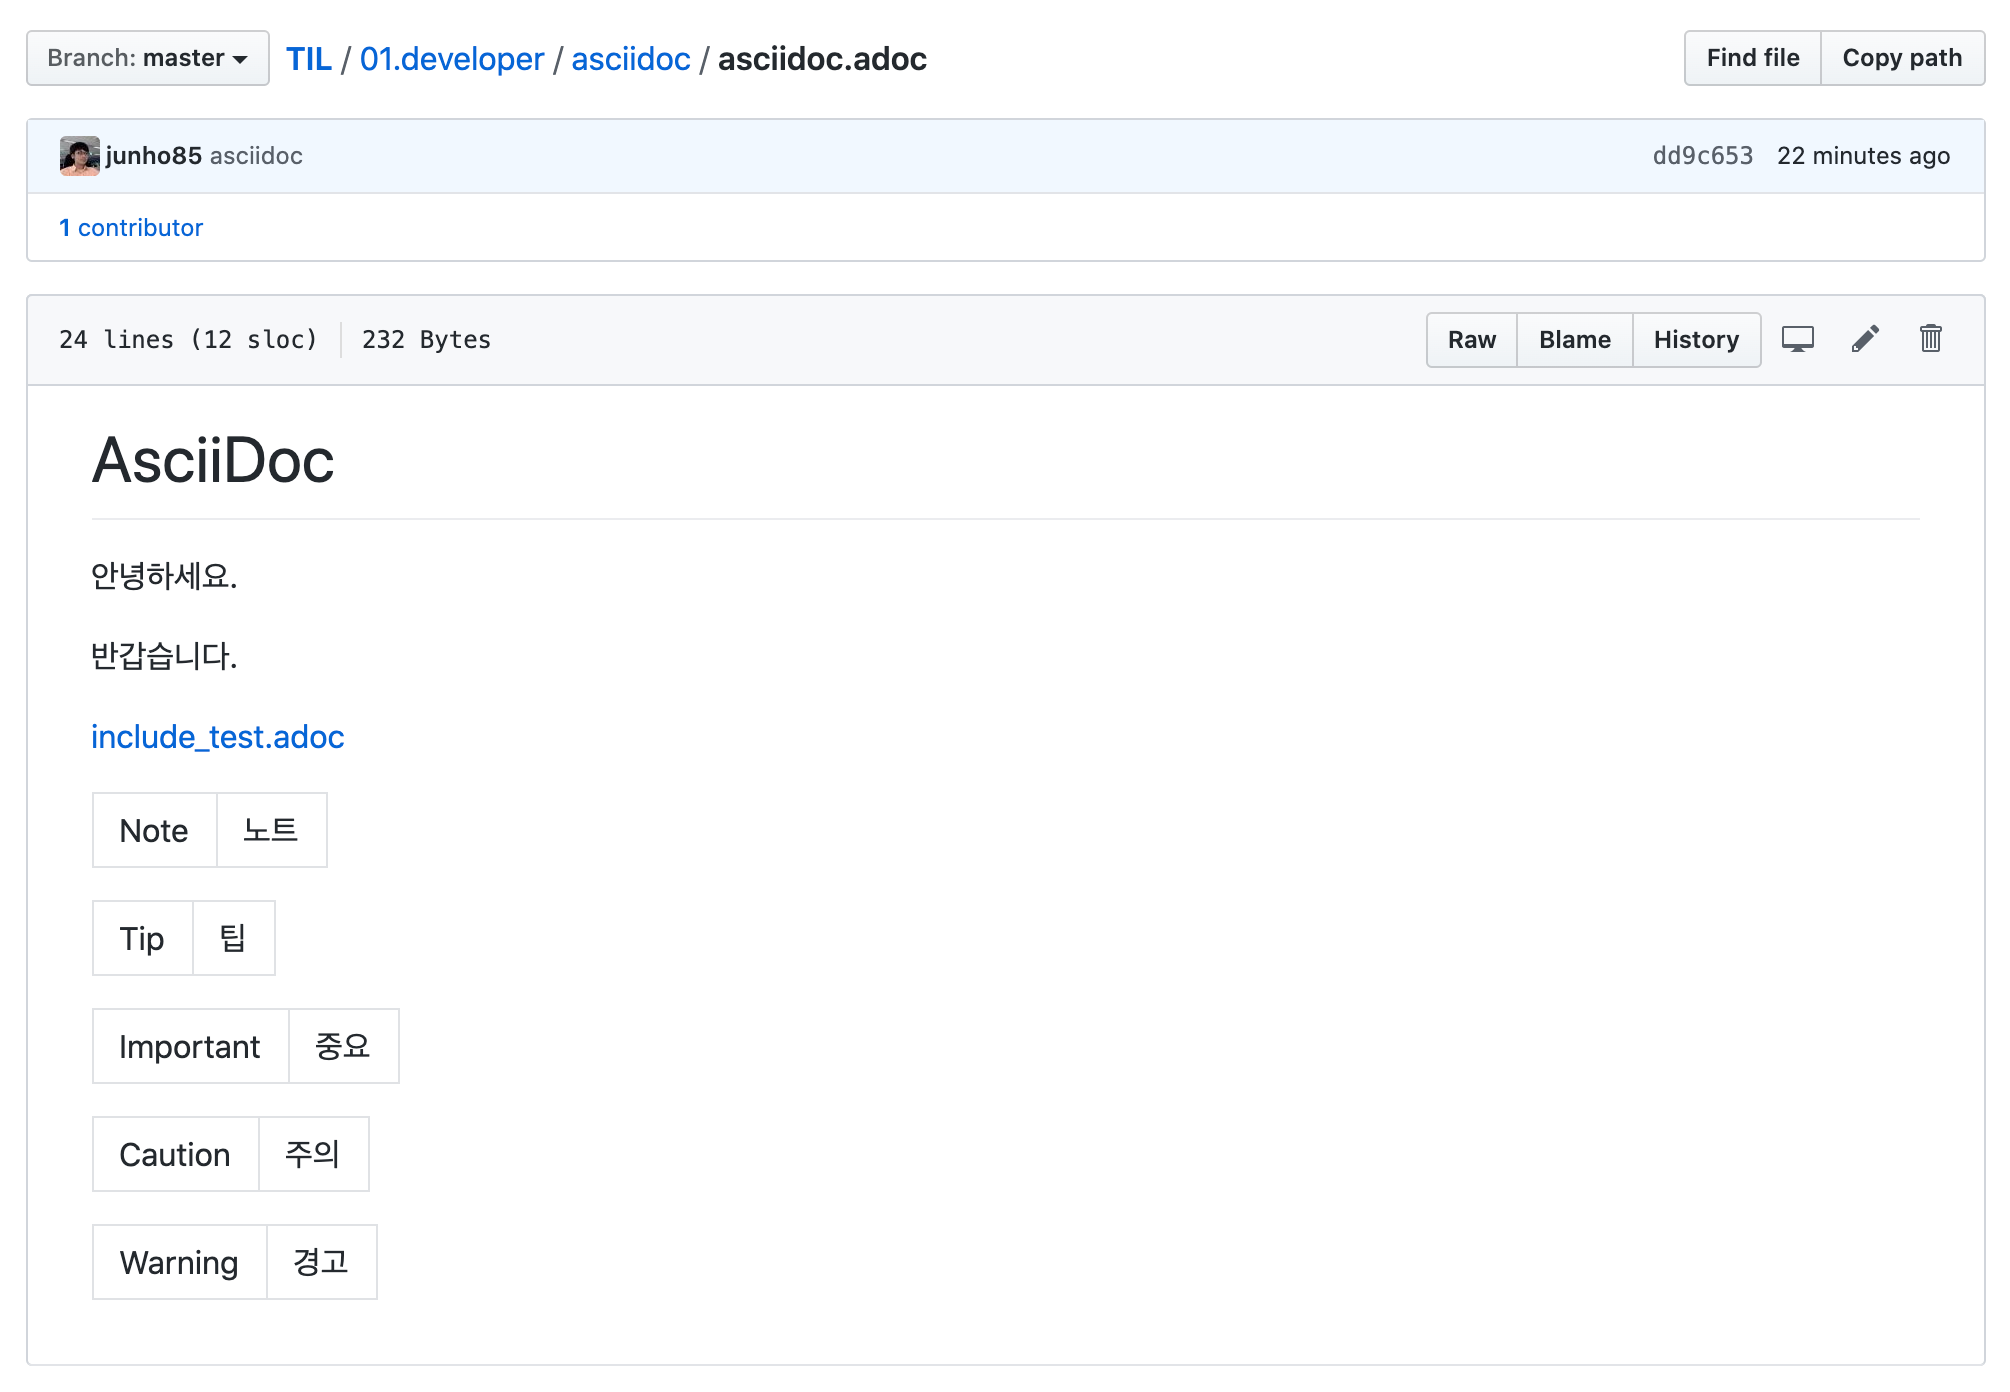Open the 01.developer folder breadcrumb
2010x1392 pixels.
(451, 59)
